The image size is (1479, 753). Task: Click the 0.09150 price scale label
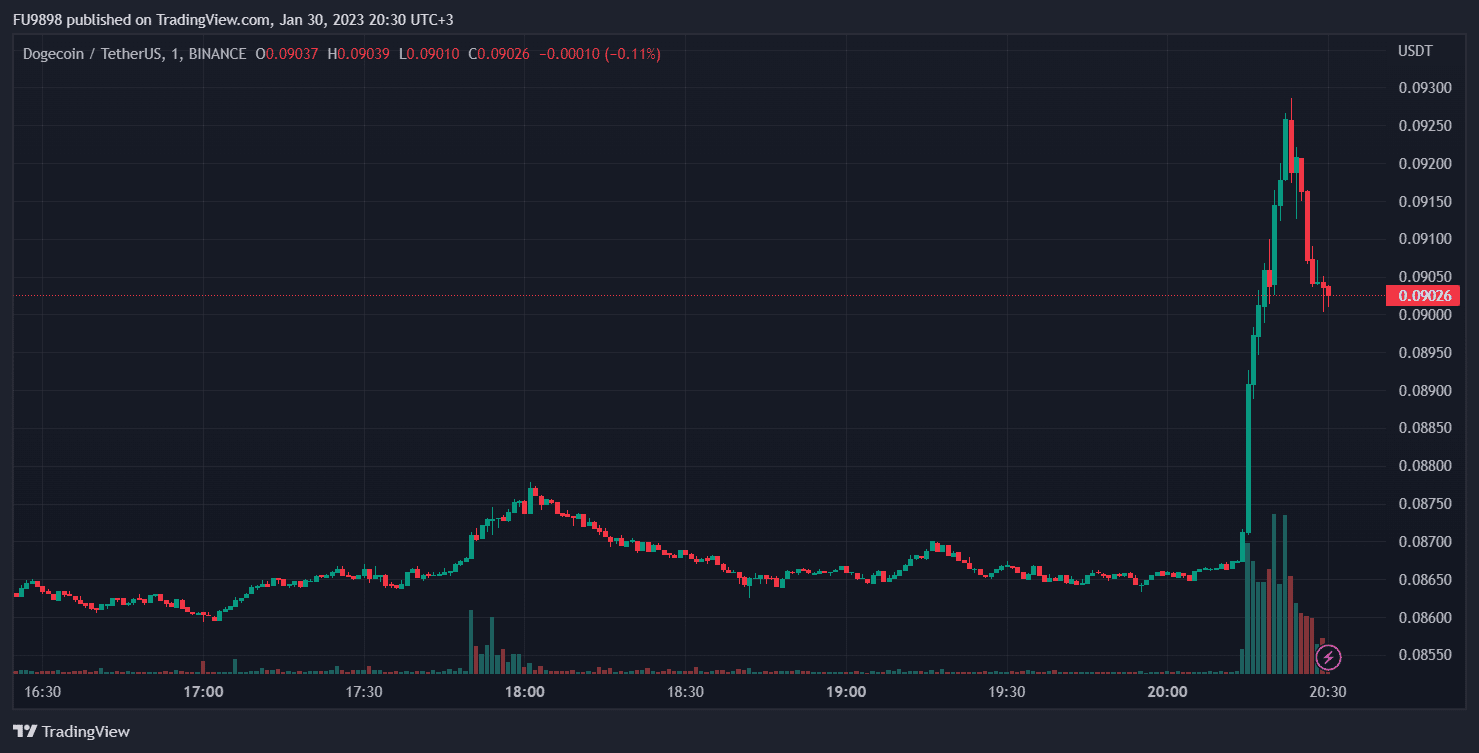tap(1424, 201)
